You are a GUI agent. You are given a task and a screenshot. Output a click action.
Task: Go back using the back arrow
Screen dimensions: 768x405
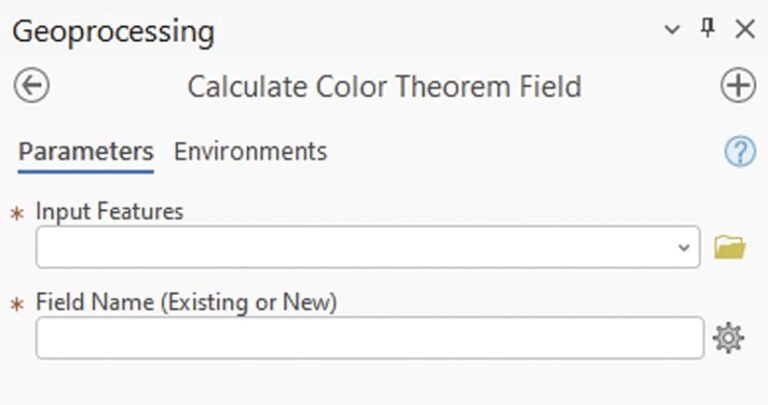[32, 86]
